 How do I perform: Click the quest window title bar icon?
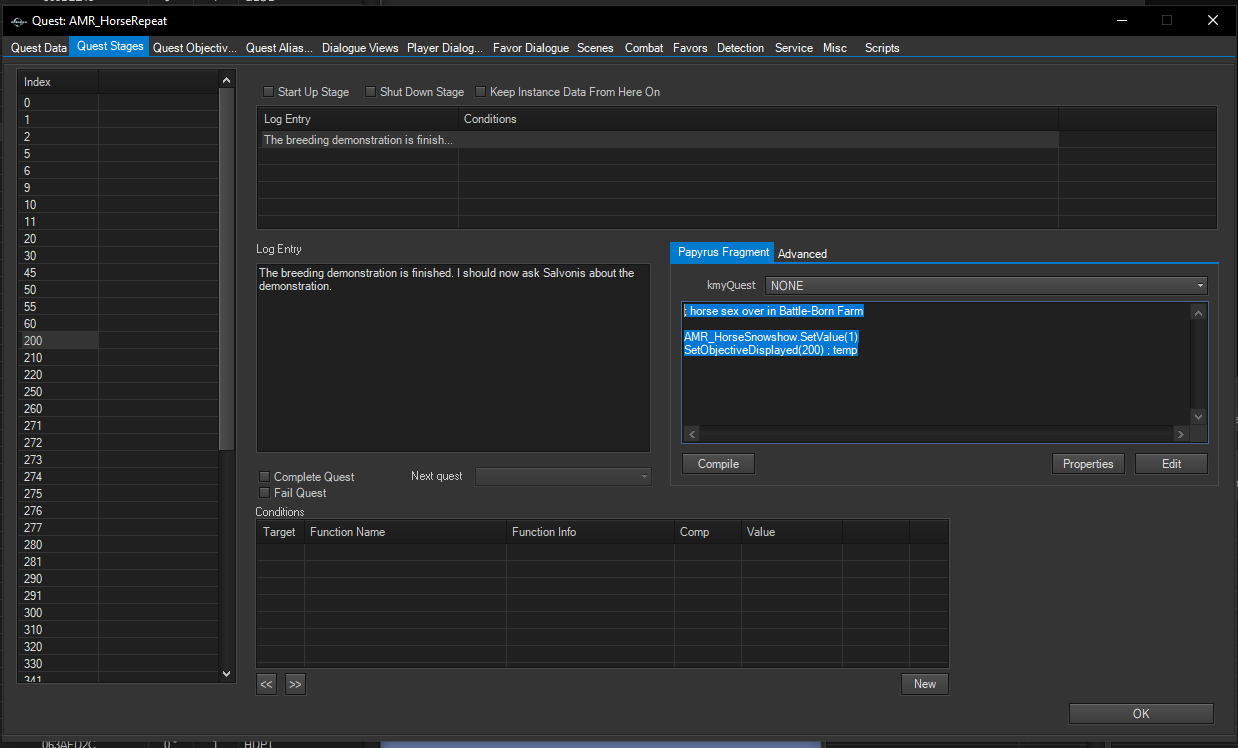tap(17, 20)
